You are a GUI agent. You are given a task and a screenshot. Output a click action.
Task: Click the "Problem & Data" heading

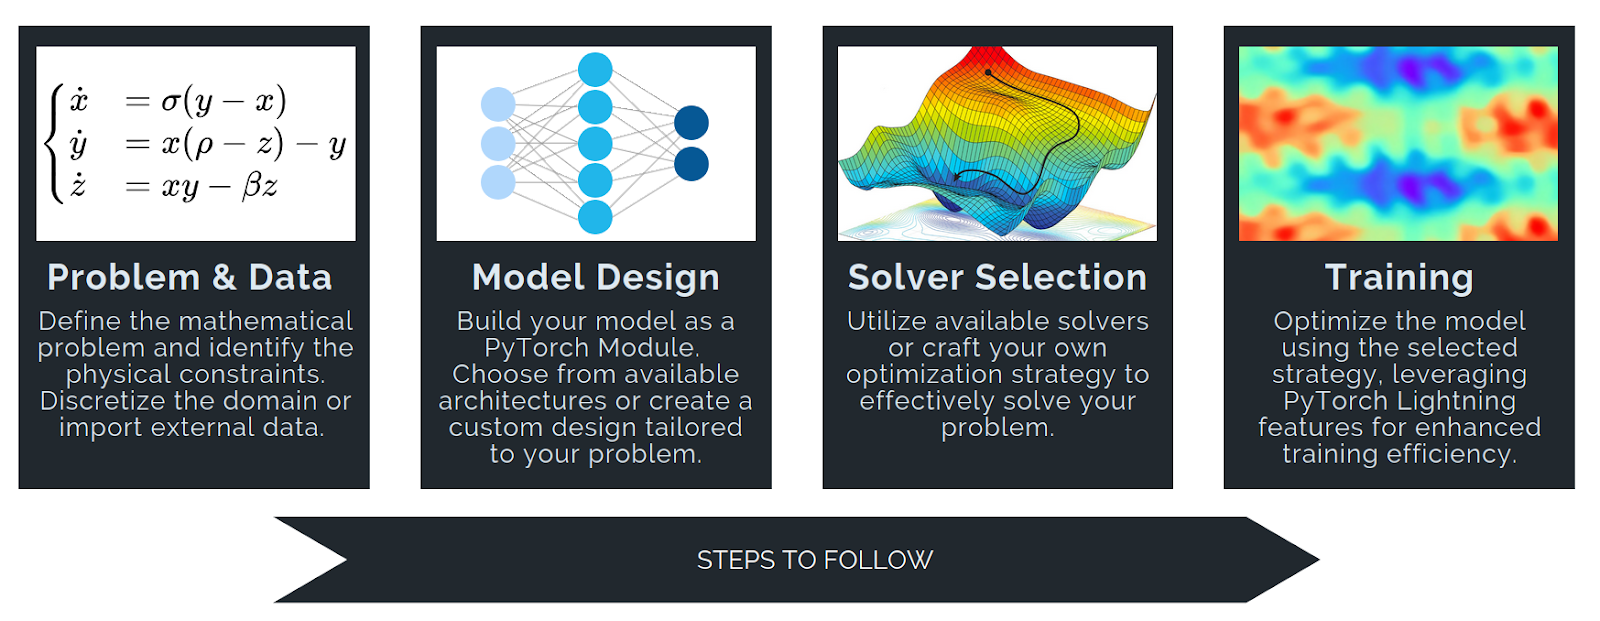189,277
